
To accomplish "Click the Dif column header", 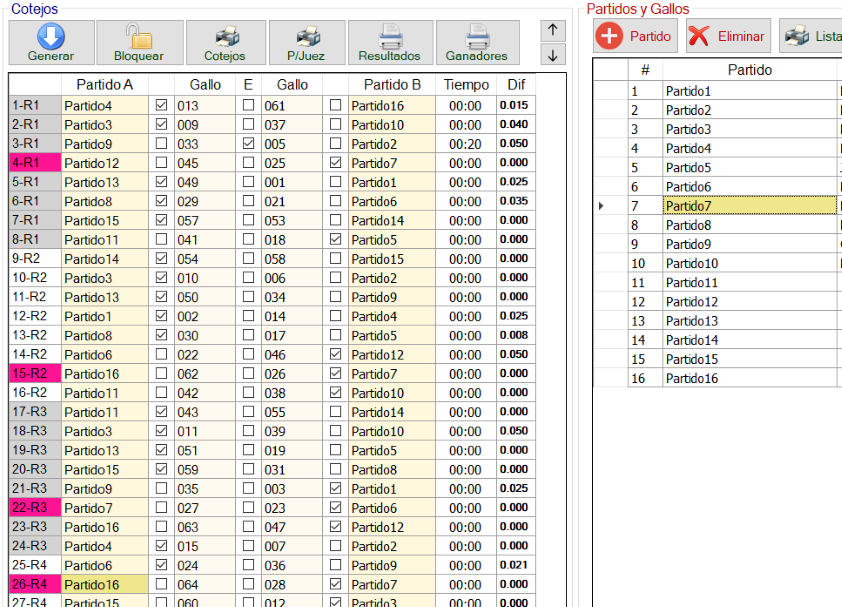I will pyautogui.click(x=516, y=84).
